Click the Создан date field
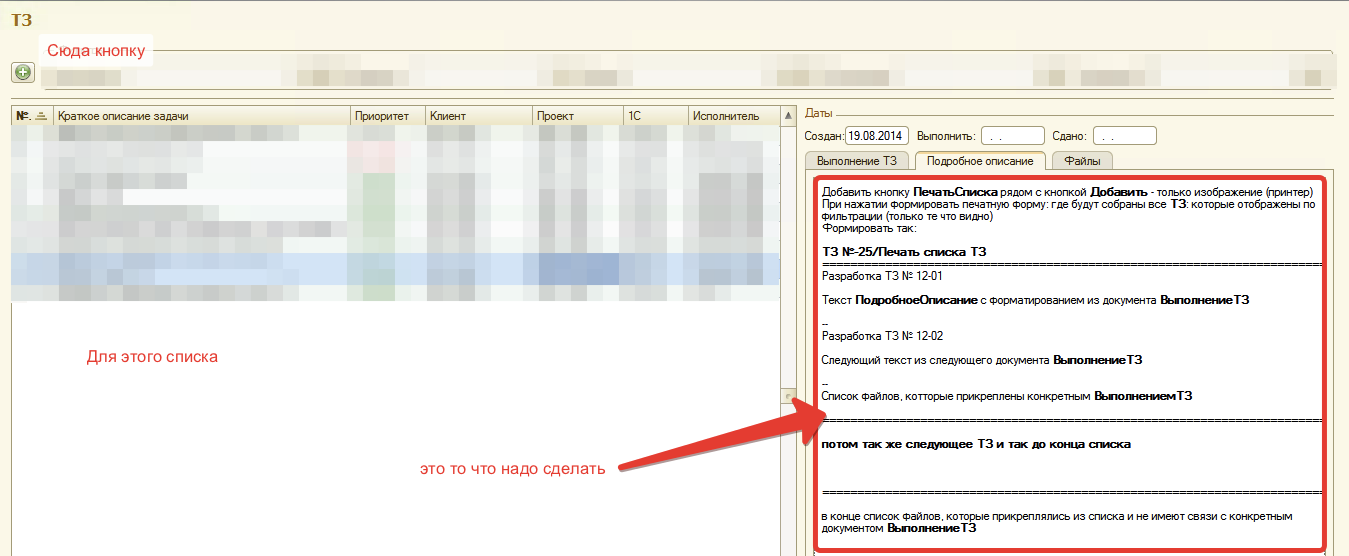The height and width of the screenshot is (556, 1349). point(874,136)
